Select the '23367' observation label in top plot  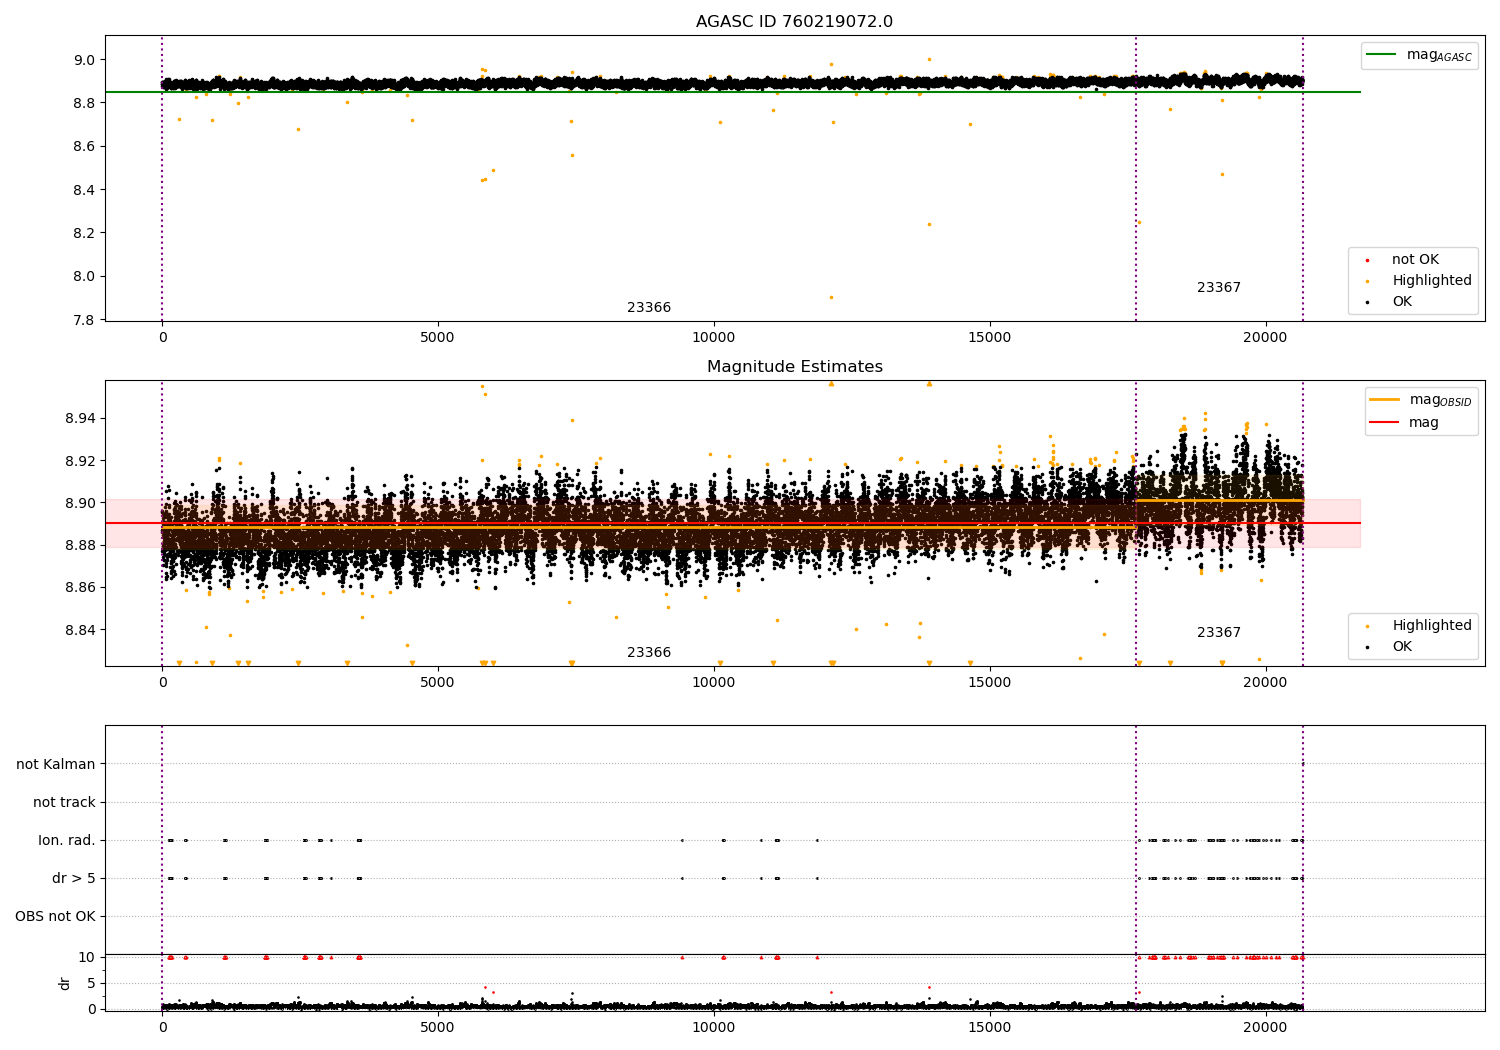(1219, 288)
